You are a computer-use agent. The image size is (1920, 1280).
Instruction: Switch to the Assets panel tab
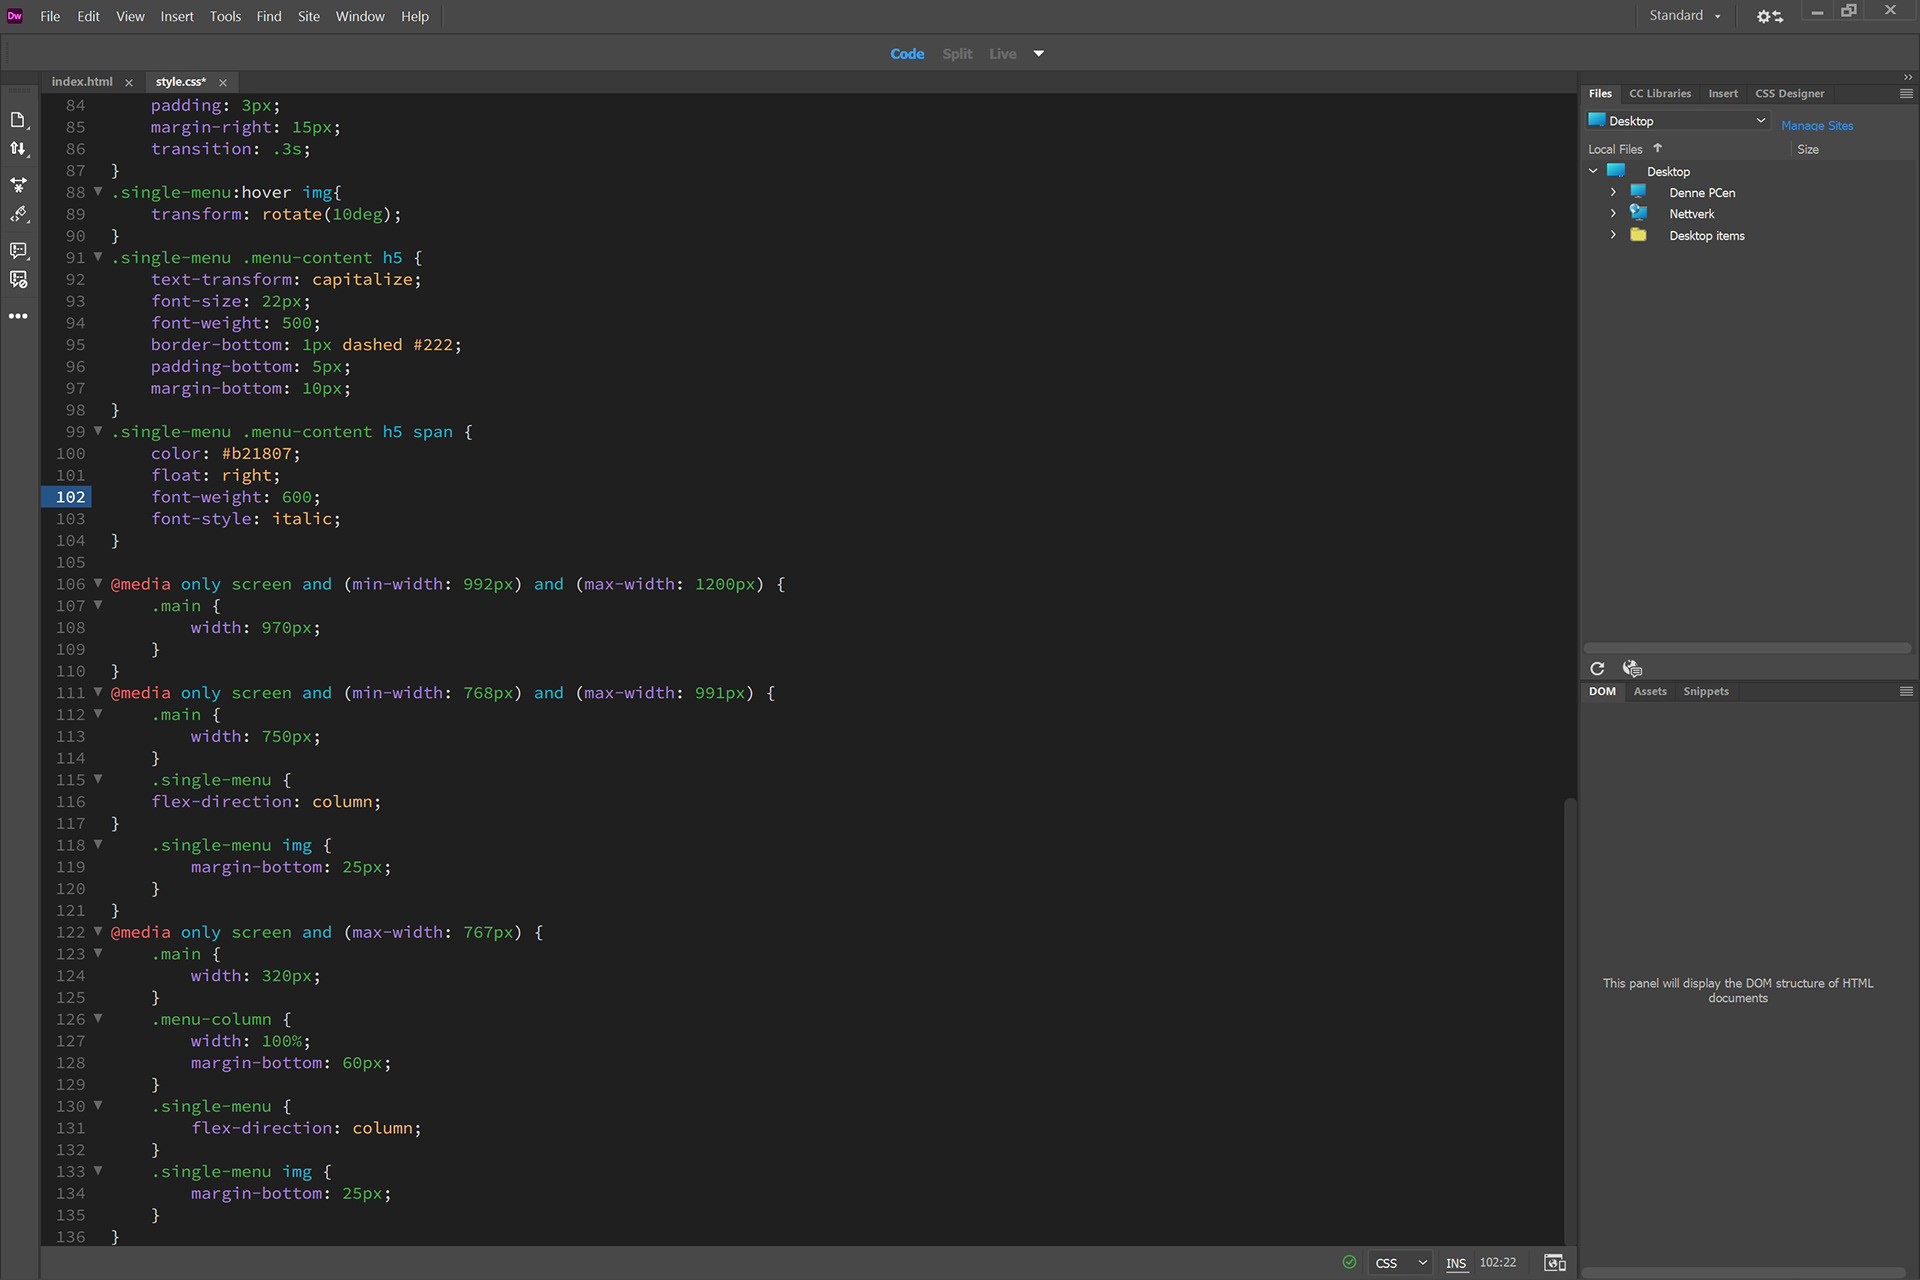[1650, 691]
